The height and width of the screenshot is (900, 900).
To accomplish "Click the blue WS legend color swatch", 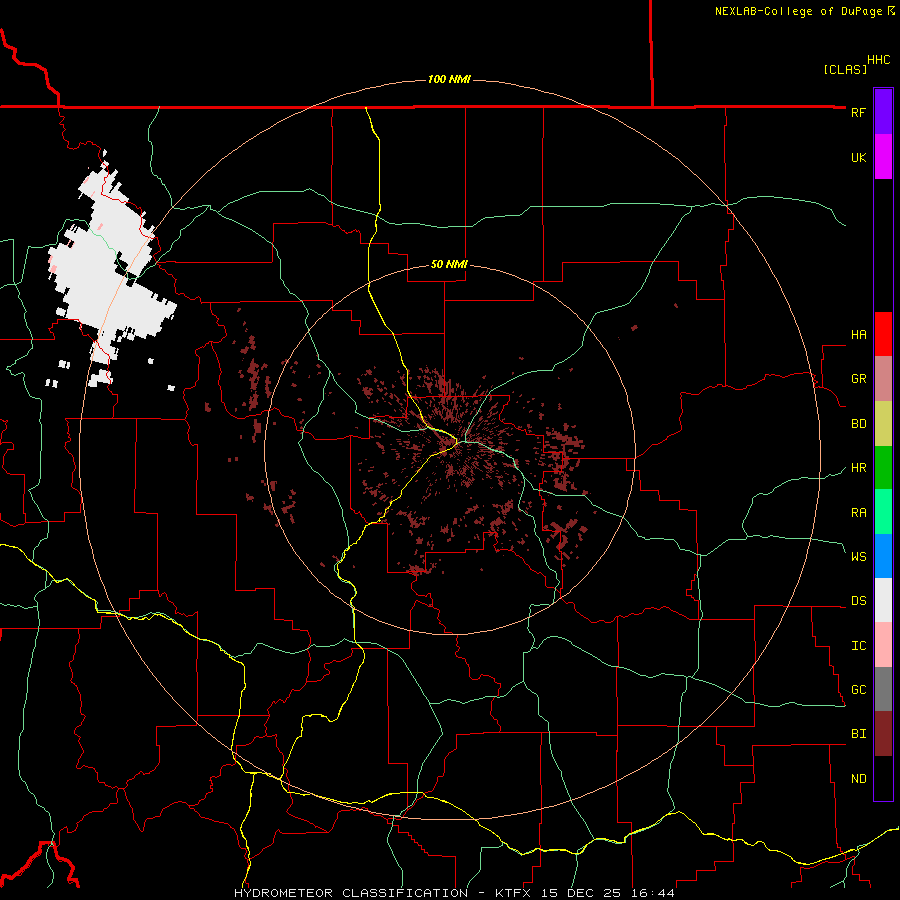I will pyautogui.click(x=883, y=556).
